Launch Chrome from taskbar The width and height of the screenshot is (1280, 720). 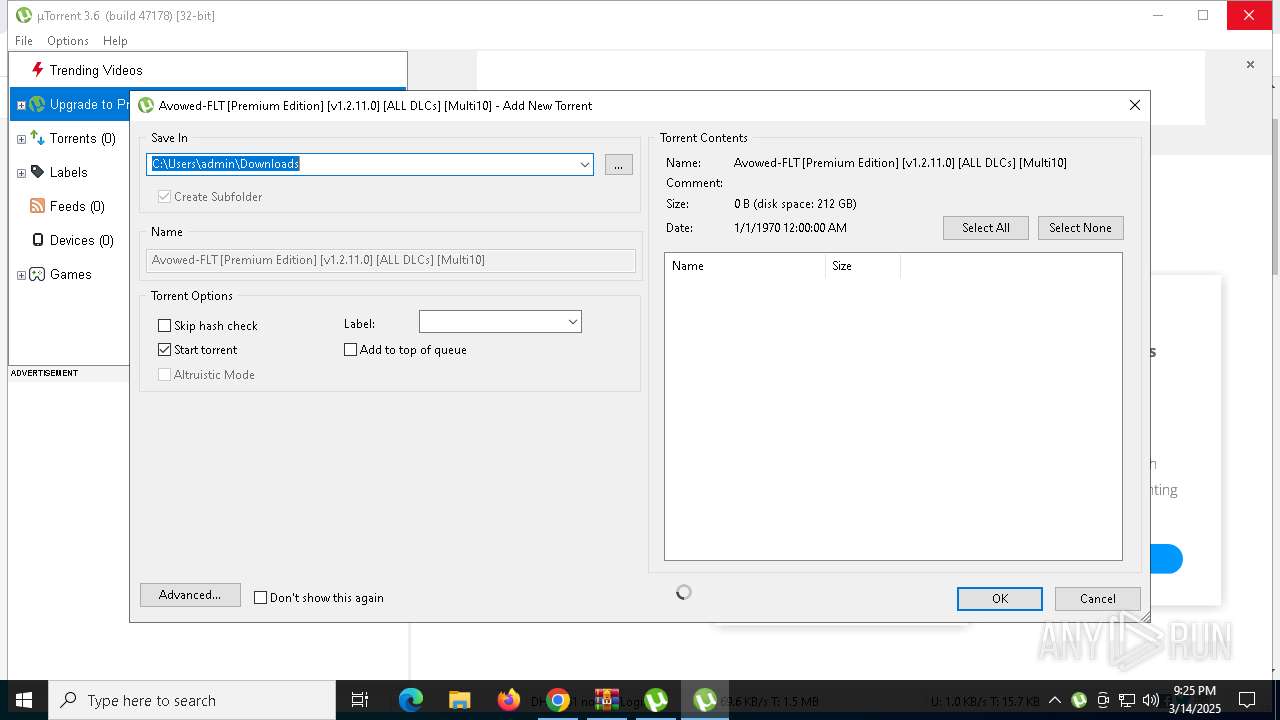558,700
